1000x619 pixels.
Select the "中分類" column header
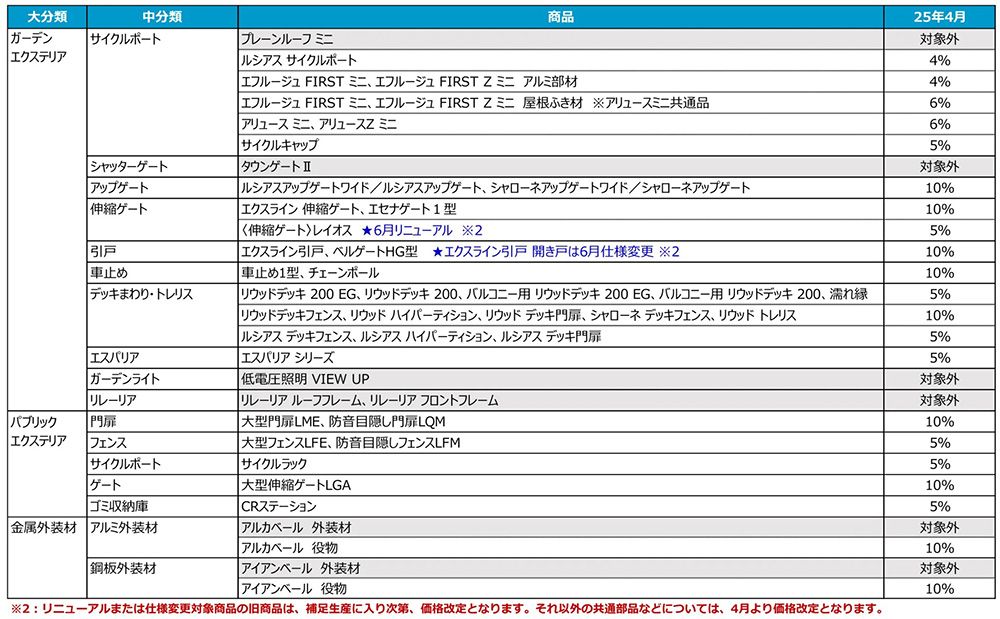[163, 17]
